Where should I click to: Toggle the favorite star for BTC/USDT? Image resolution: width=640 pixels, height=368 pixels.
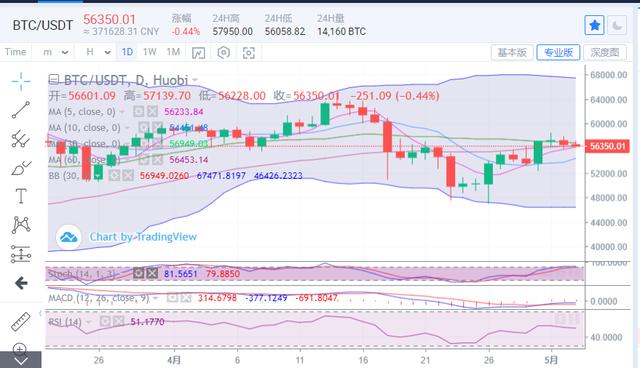[594, 26]
